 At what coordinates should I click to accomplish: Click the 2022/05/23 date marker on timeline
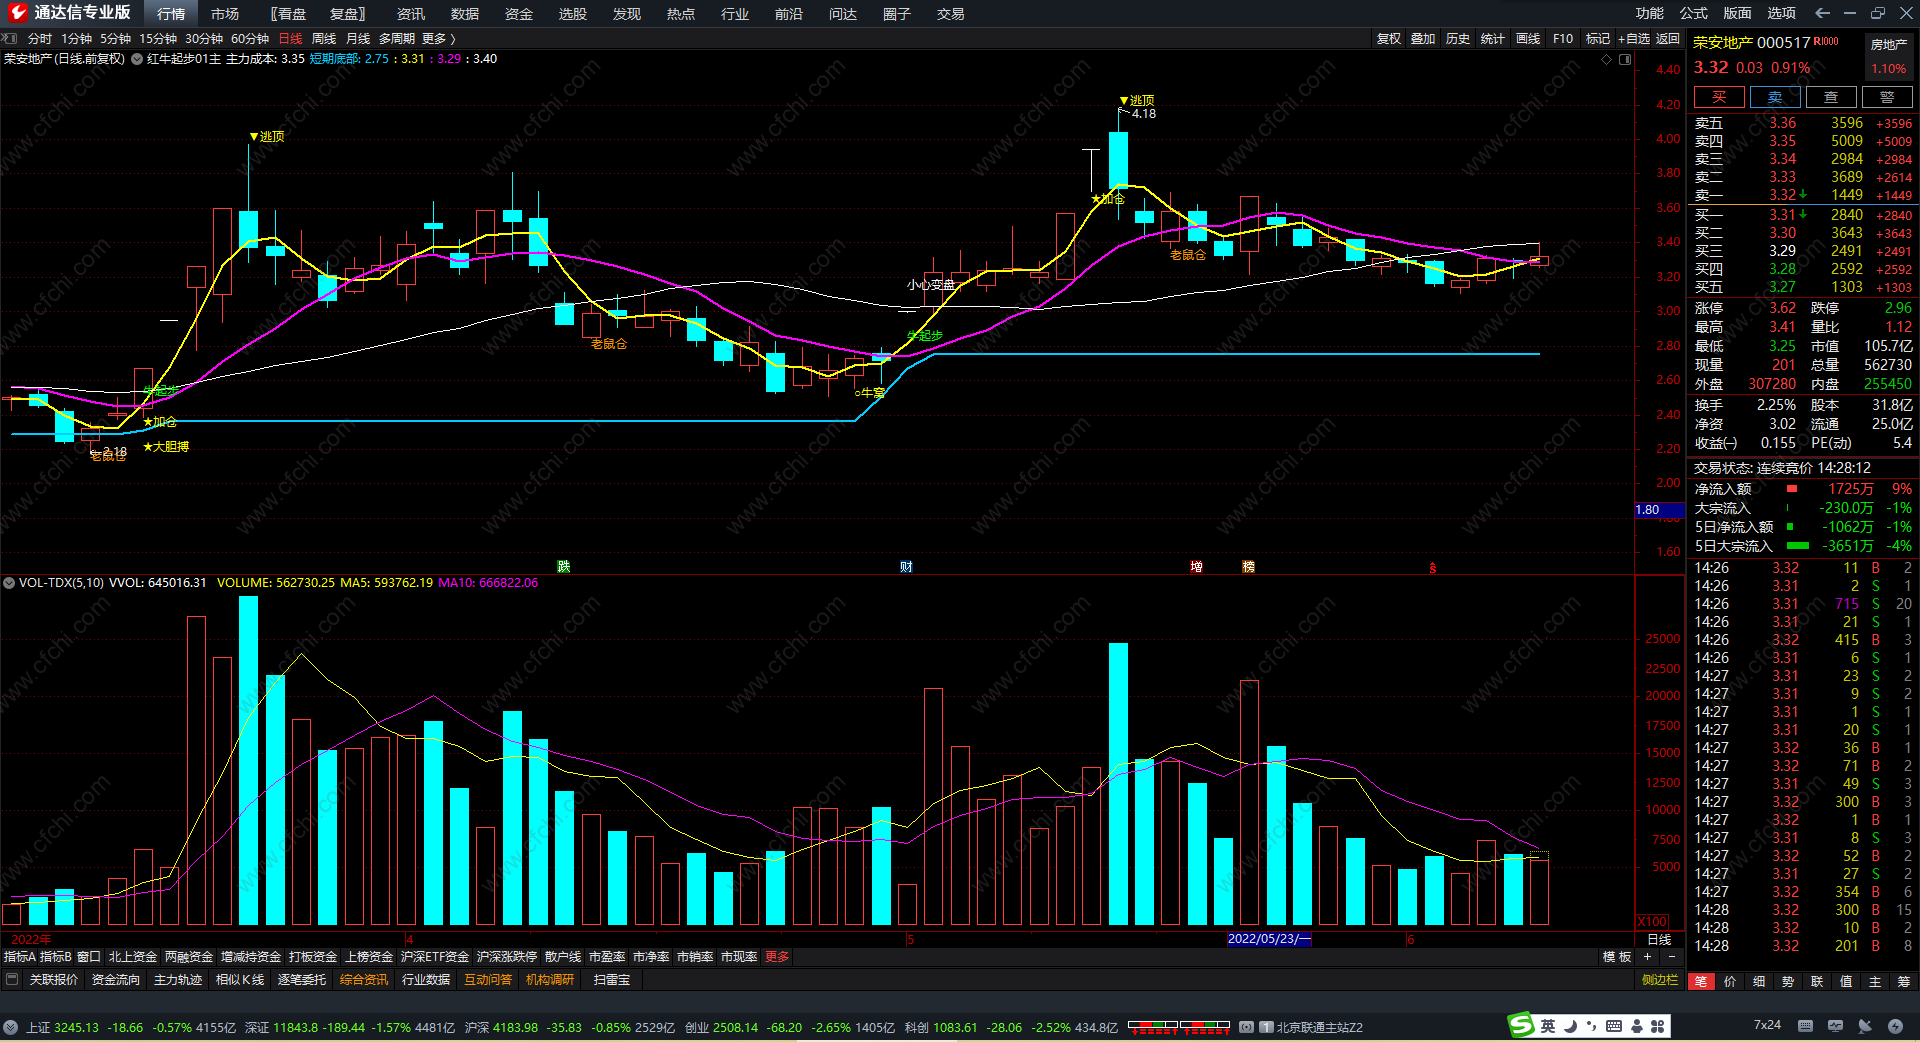pyautogui.click(x=1268, y=939)
